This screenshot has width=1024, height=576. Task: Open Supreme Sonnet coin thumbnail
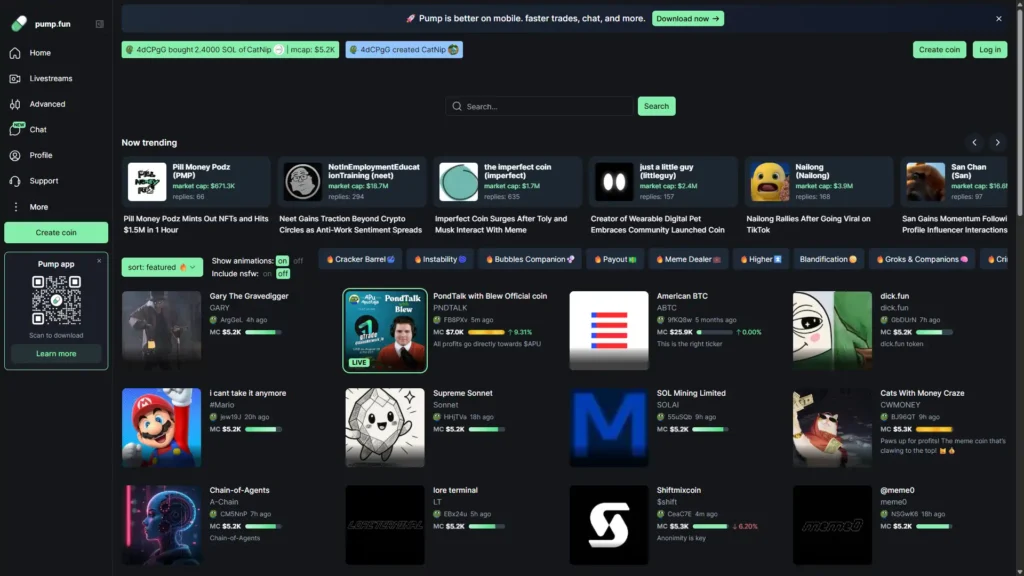point(385,428)
